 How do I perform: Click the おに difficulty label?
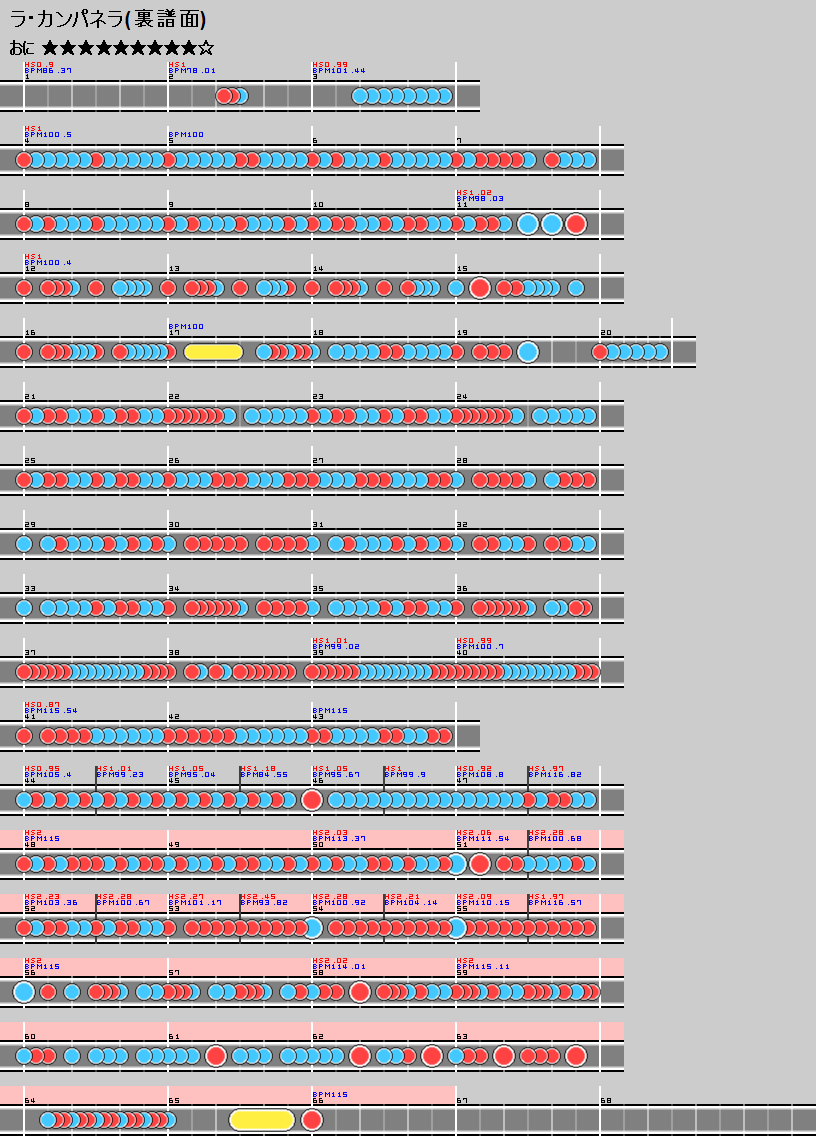point(22,48)
